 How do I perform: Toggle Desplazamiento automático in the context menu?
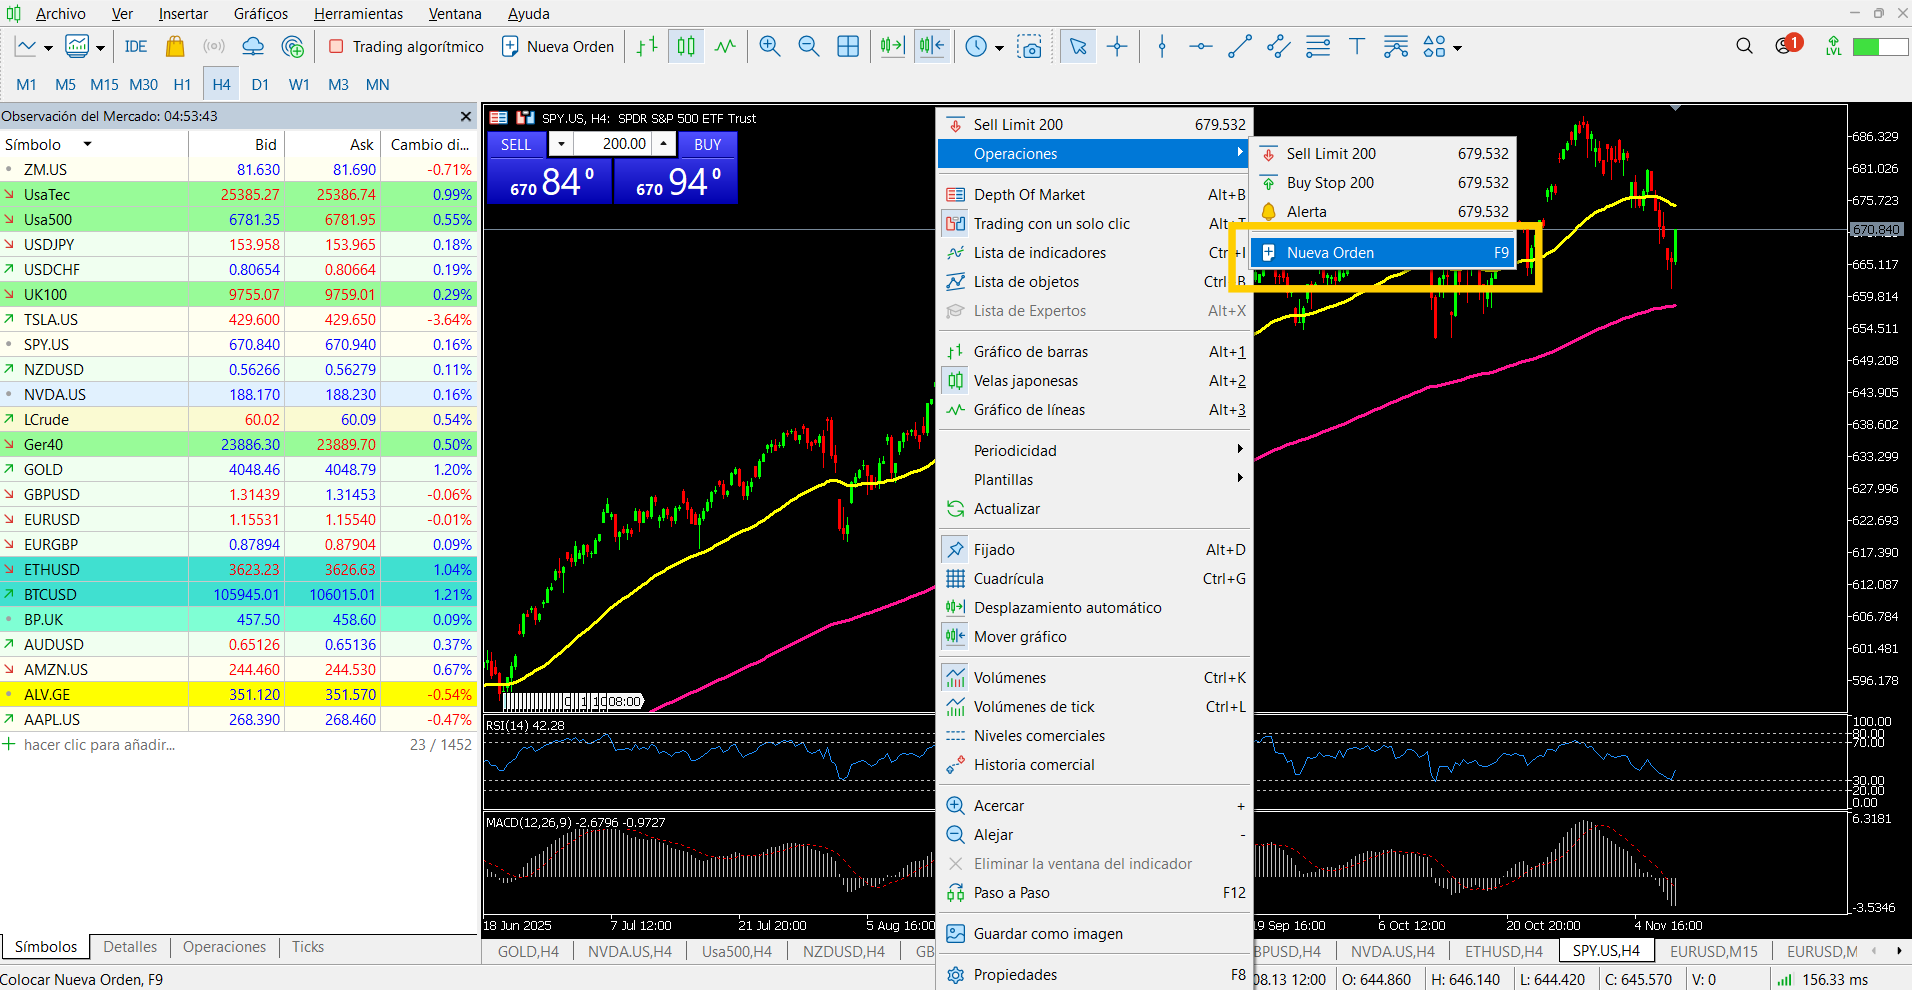point(1068,607)
